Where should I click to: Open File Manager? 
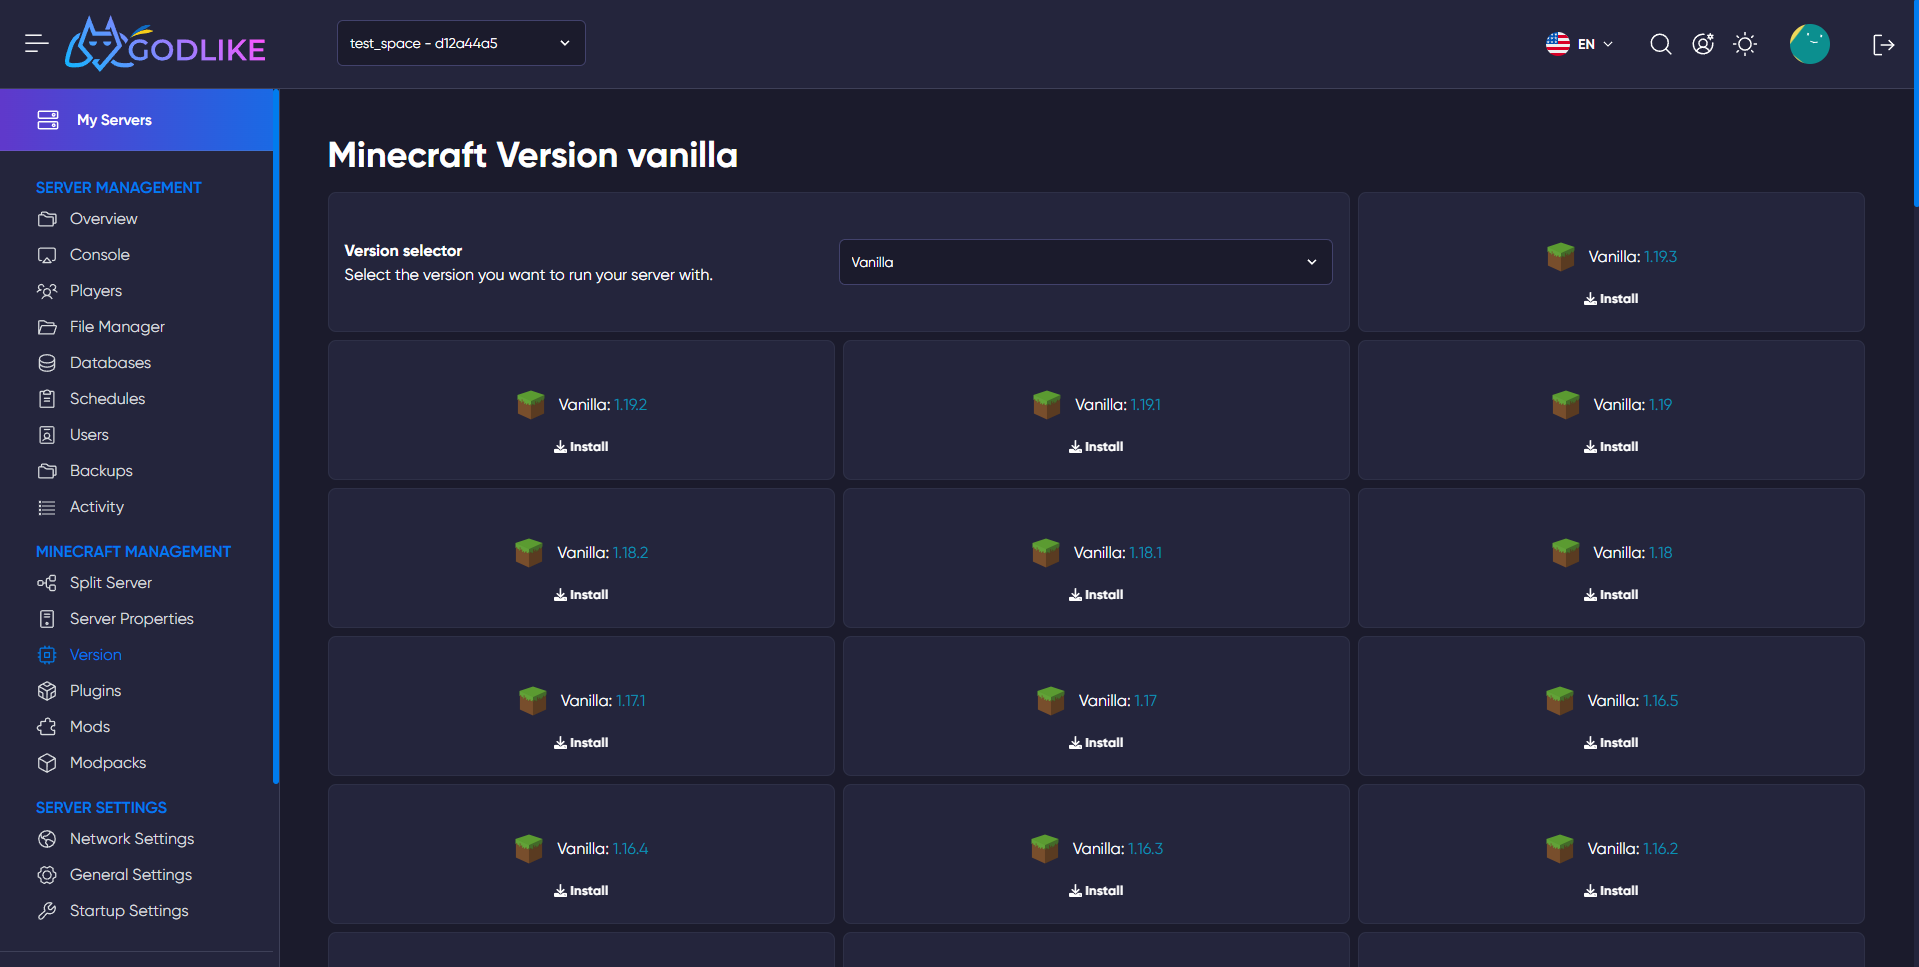tap(116, 327)
